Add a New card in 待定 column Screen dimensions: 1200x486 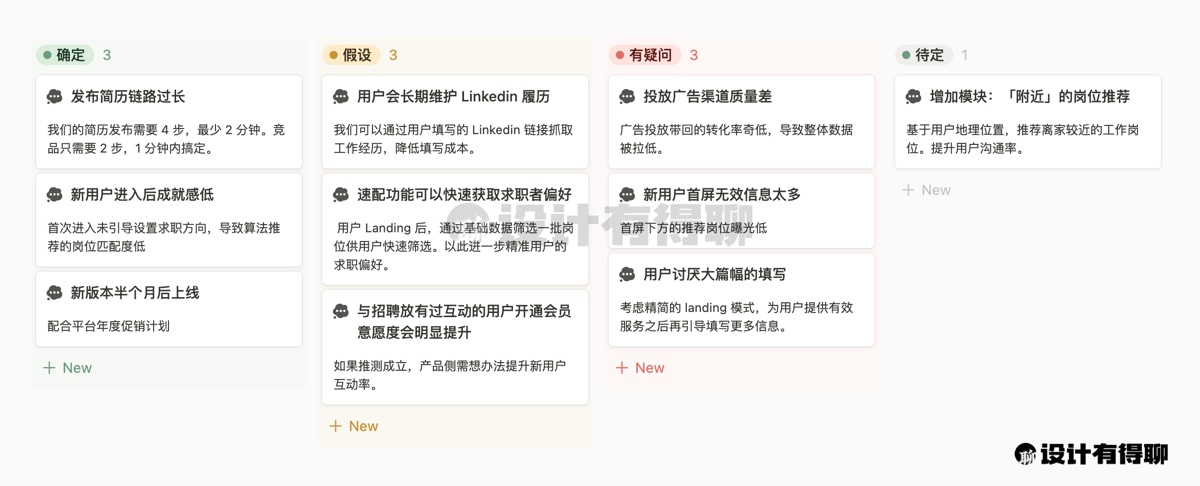pyautogui.click(x=925, y=190)
